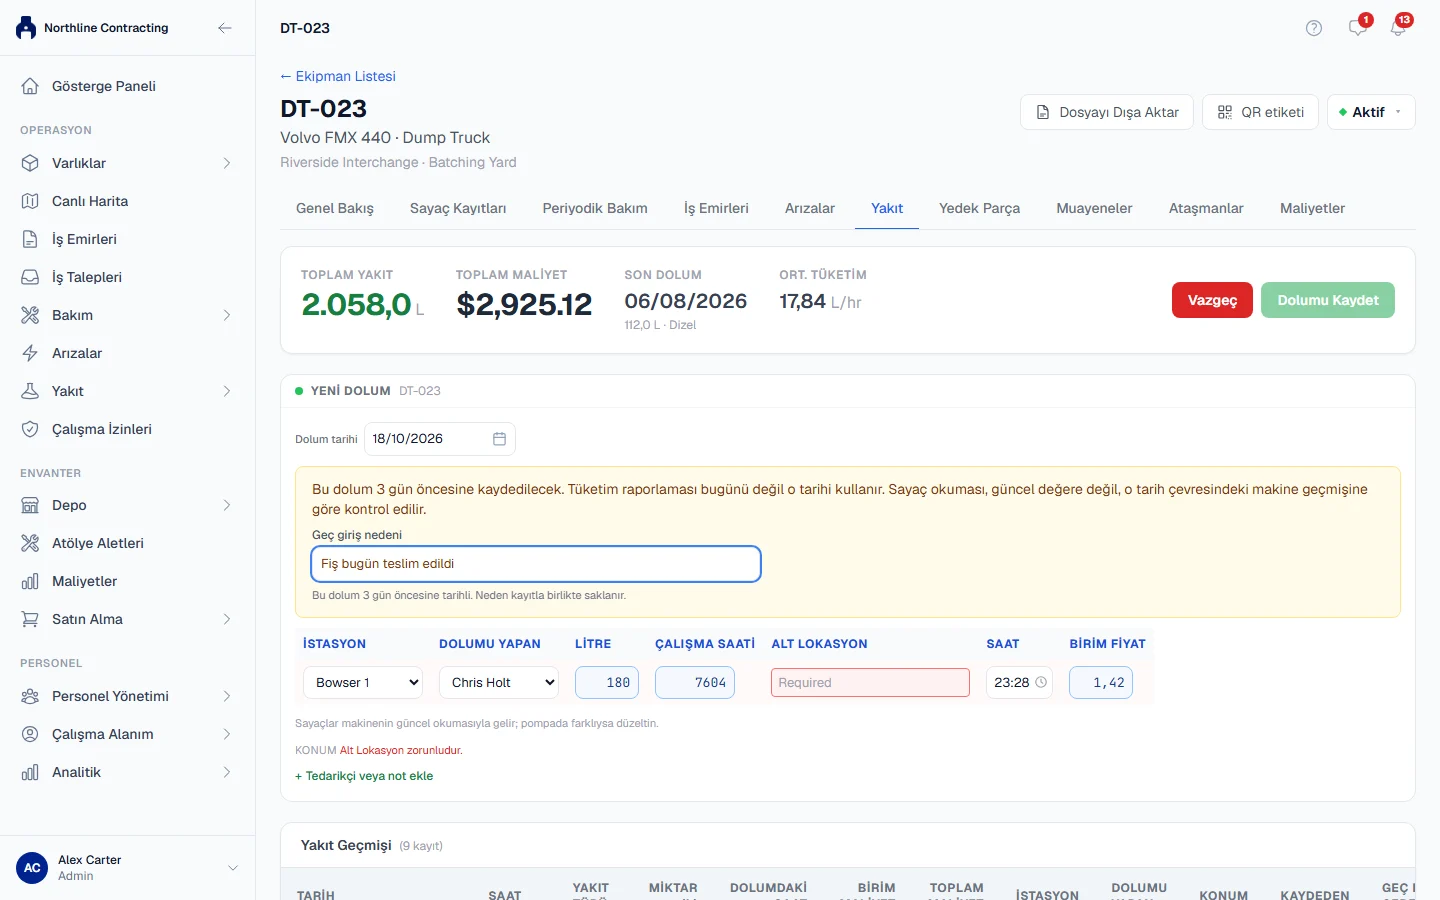Expand the Depo submenu
Viewport: 1440px width, 900px height.
coord(227,505)
